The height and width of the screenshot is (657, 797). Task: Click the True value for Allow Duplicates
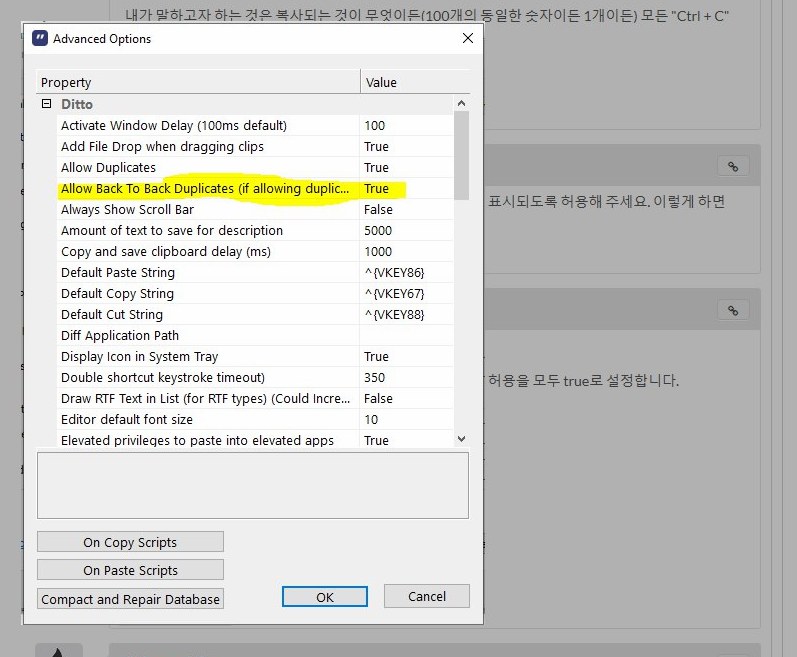(406, 168)
